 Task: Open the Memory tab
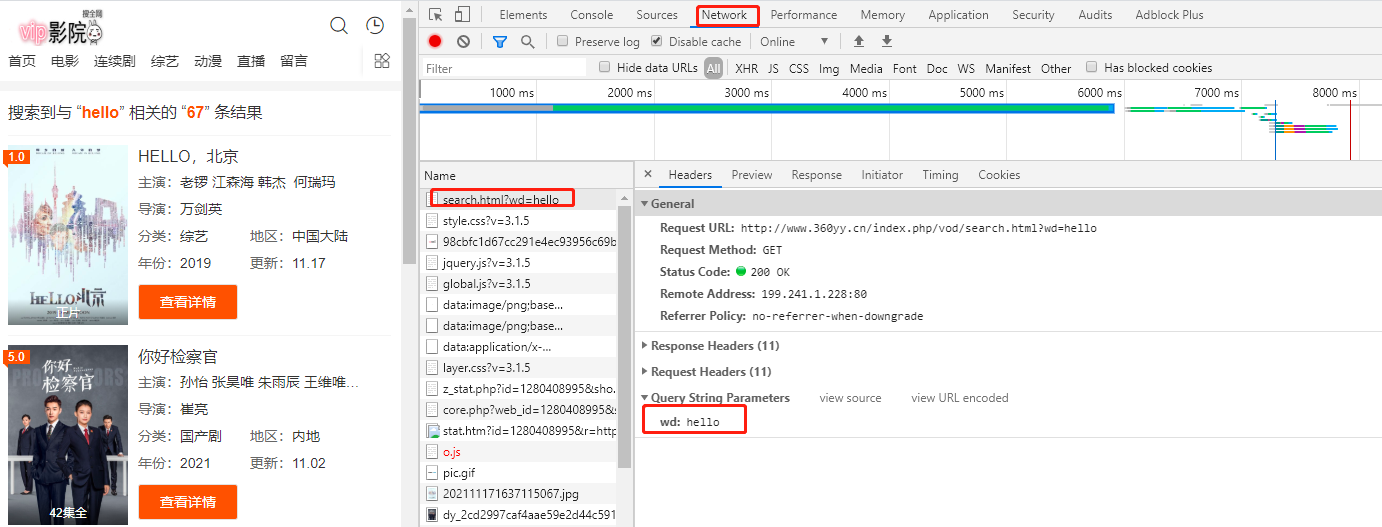coord(883,14)
